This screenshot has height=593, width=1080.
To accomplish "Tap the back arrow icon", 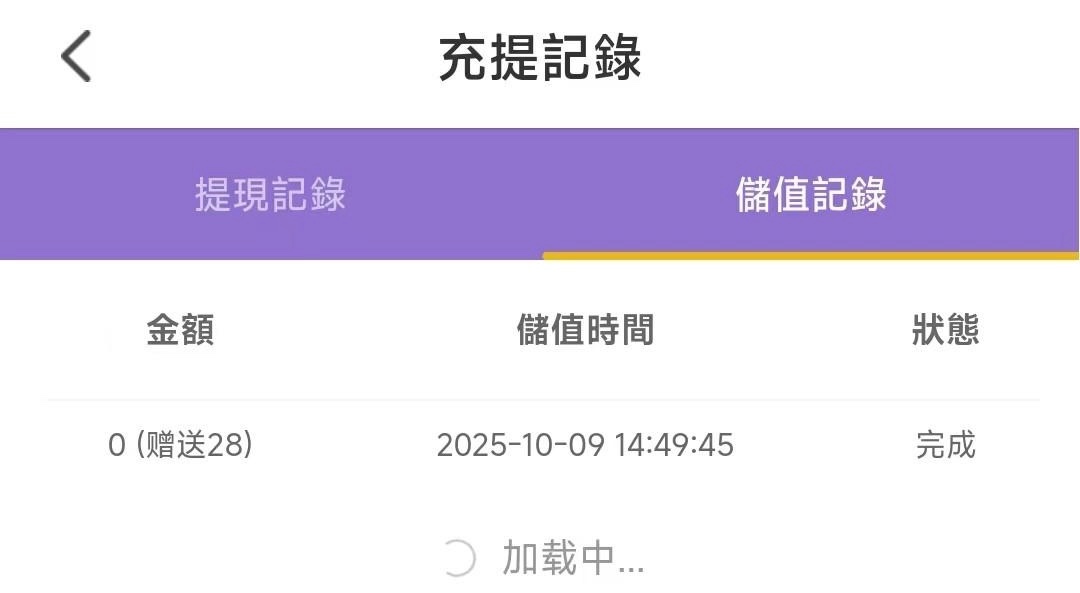I will tap(76, 56).
